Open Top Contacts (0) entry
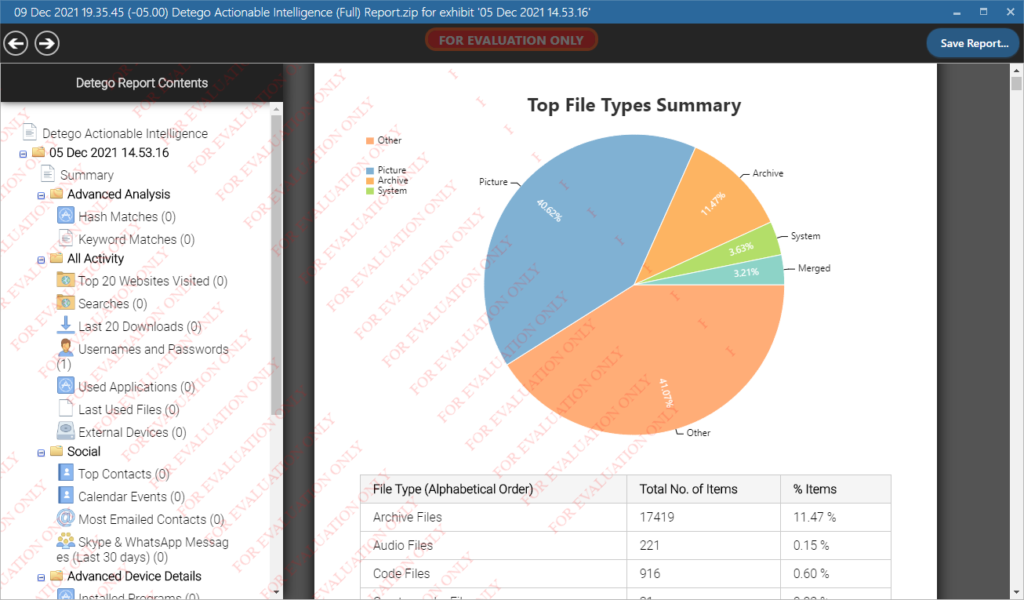Viewport: 1024px width, 600px height. coord(123,474)
